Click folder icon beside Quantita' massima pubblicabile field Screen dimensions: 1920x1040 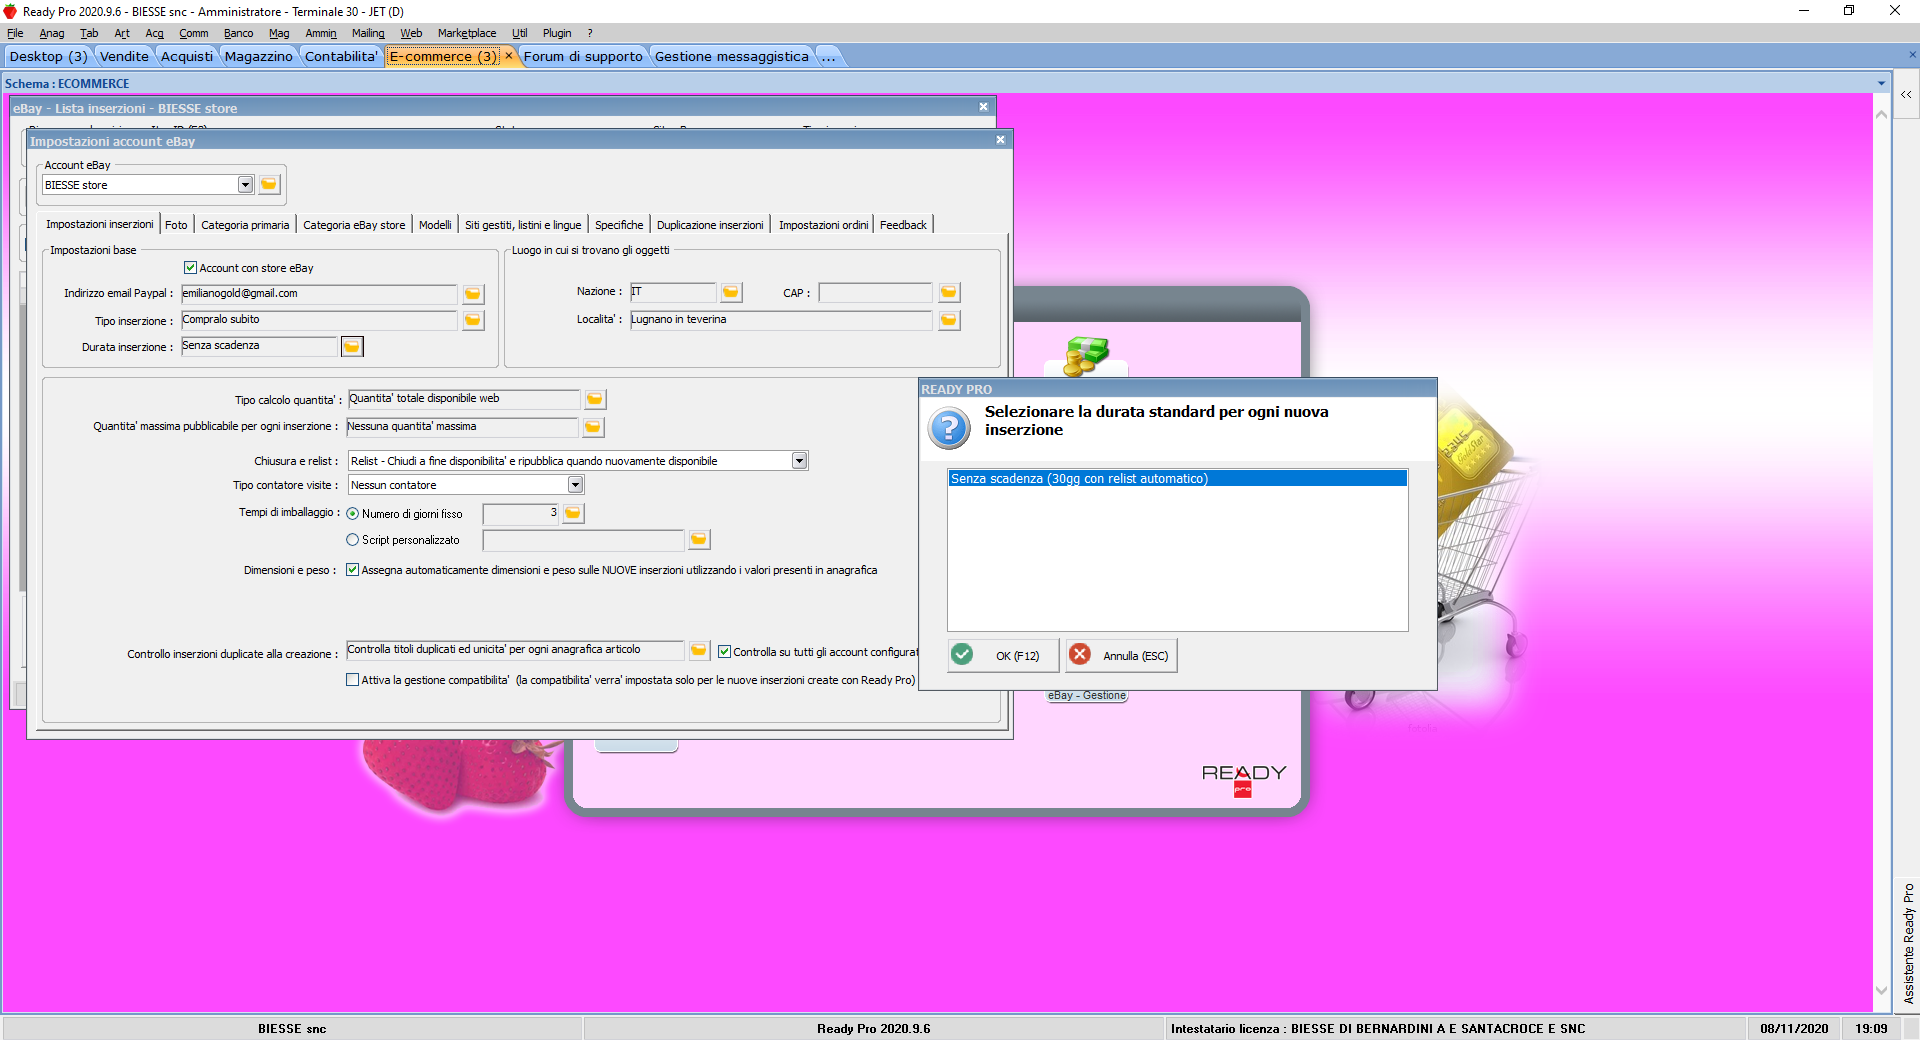(593, 427)
